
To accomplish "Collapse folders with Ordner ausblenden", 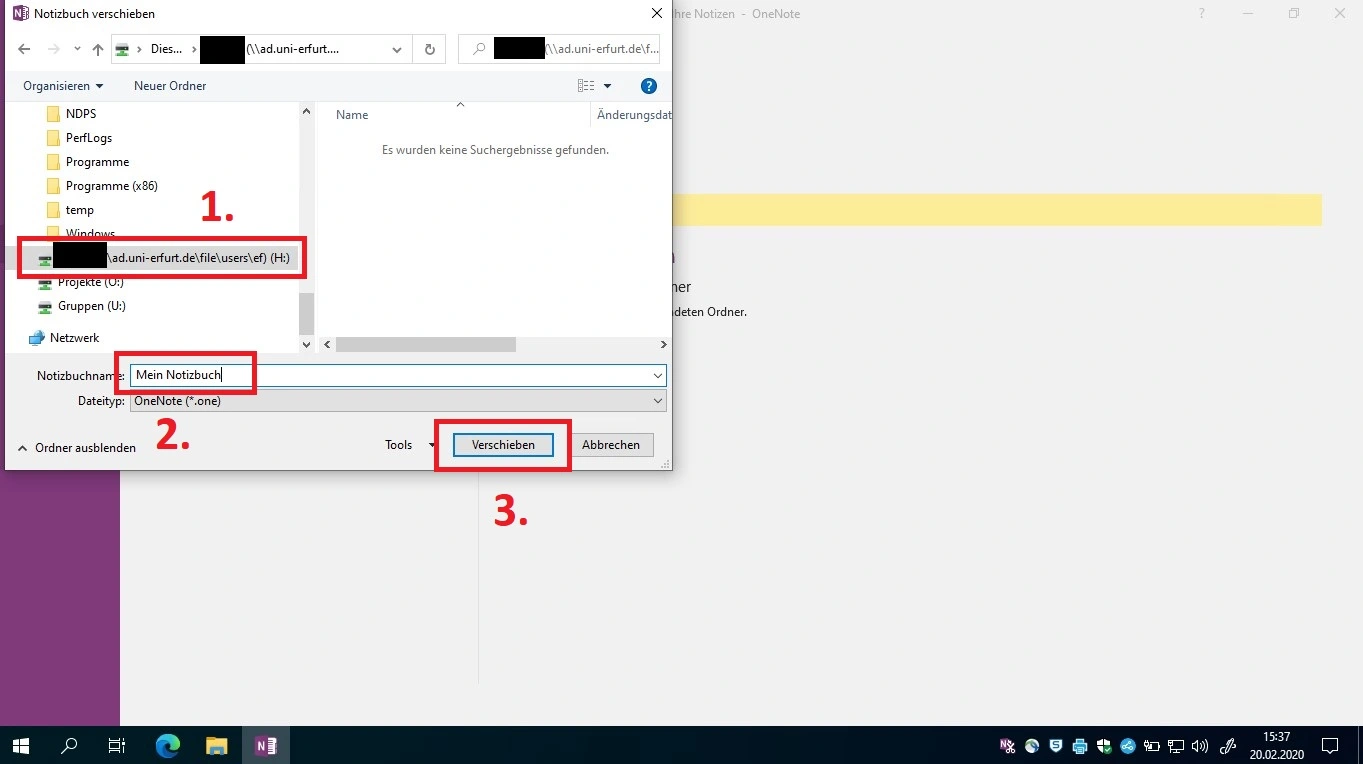I will click(77, 448).
